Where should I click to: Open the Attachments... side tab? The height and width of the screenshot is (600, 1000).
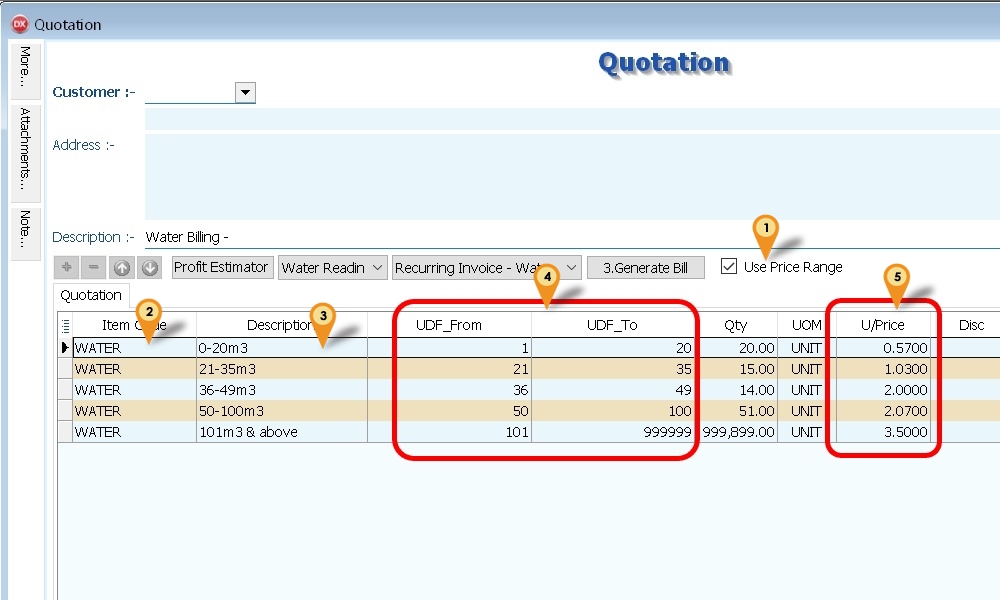coord(25,150)
